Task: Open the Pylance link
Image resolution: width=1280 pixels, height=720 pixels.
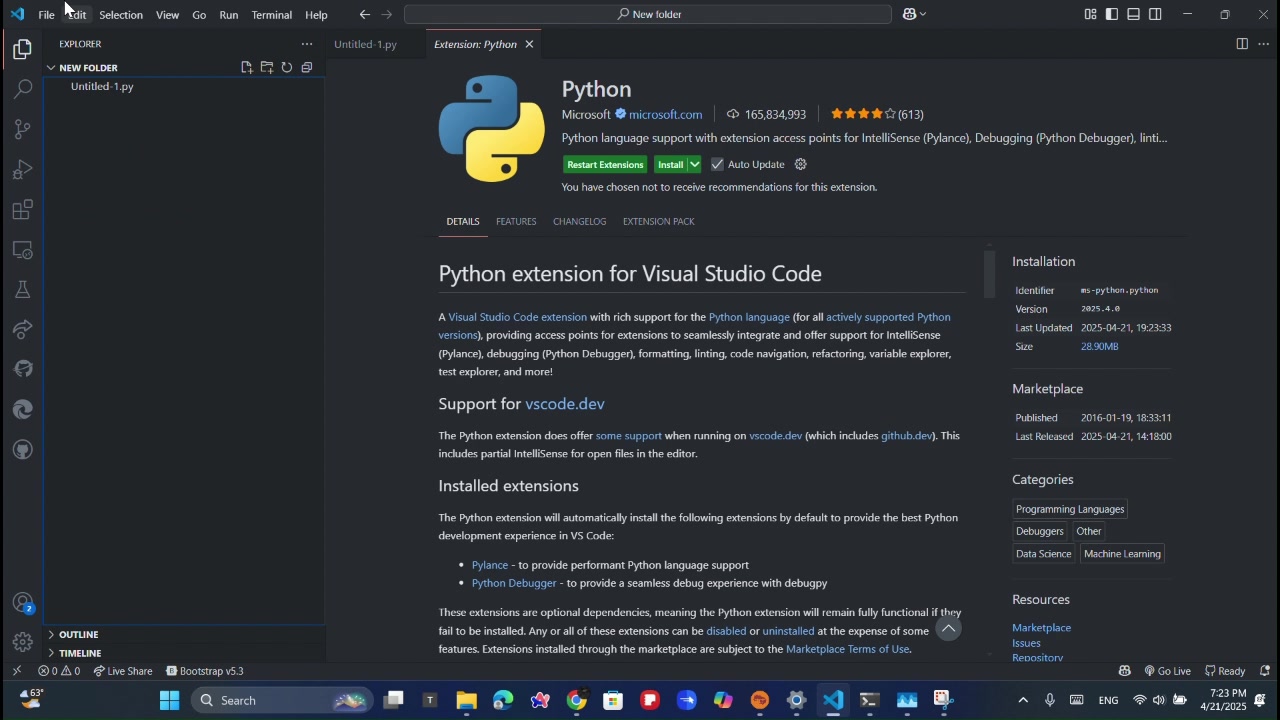Action: point(490,565)
